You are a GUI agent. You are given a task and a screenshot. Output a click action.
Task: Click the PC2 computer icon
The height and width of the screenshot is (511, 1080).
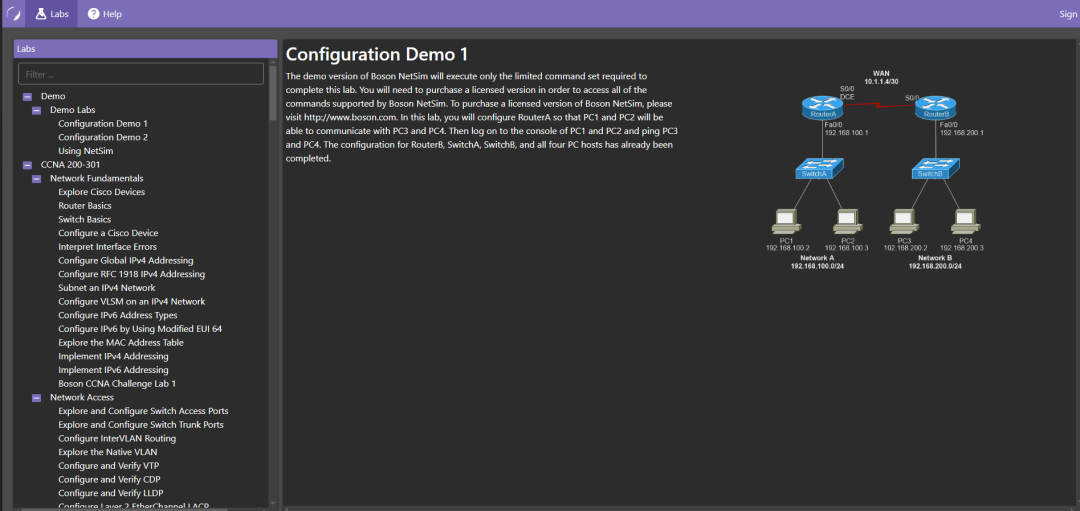(847, 220)
